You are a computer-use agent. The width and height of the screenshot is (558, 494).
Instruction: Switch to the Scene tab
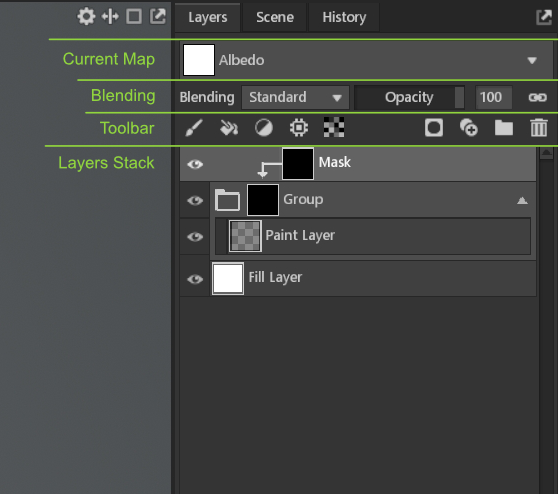point(275,17)
